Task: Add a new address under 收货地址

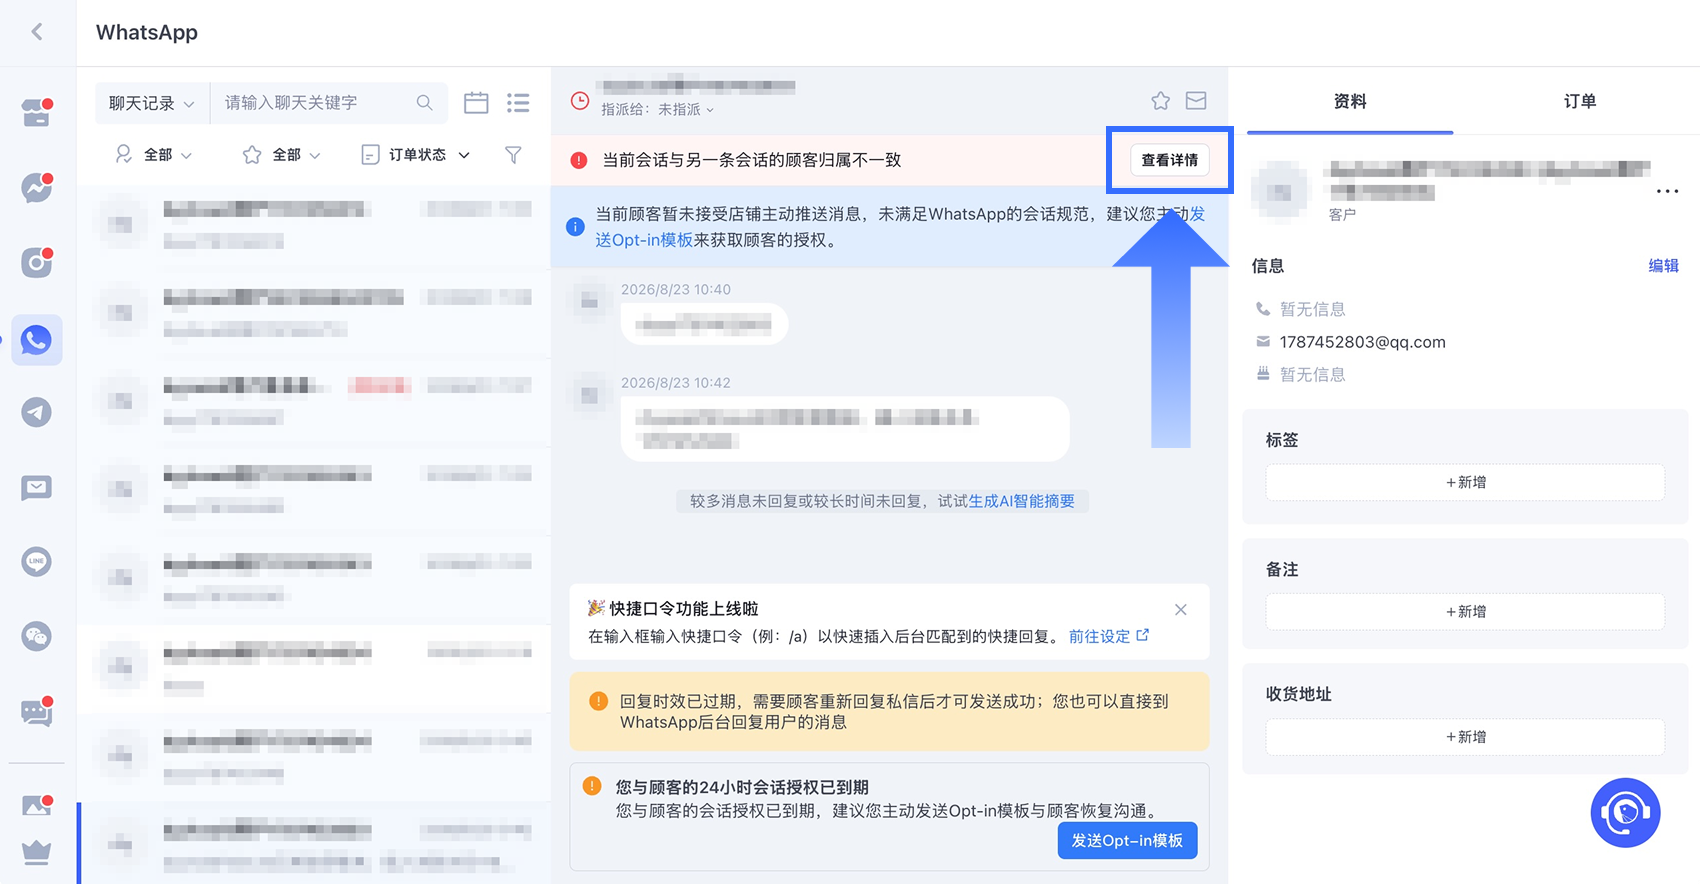Action: [1465, 737]
